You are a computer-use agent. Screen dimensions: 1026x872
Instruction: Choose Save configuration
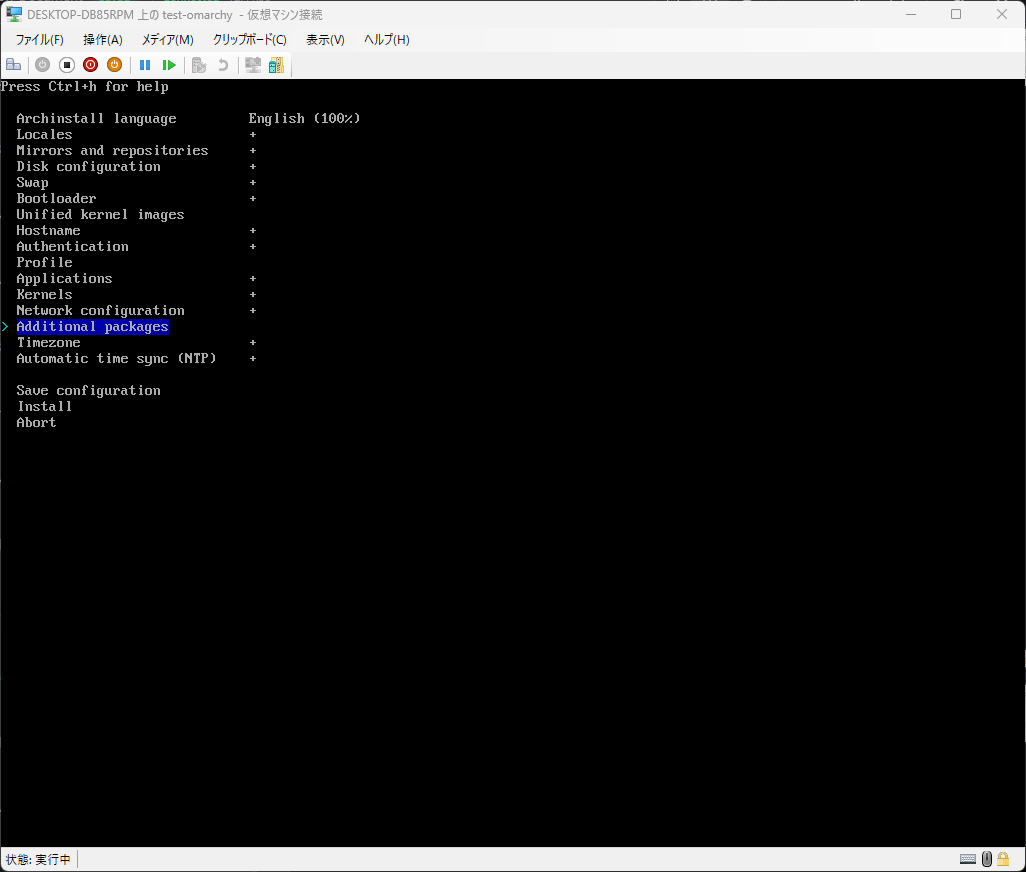tap(88, 391)
